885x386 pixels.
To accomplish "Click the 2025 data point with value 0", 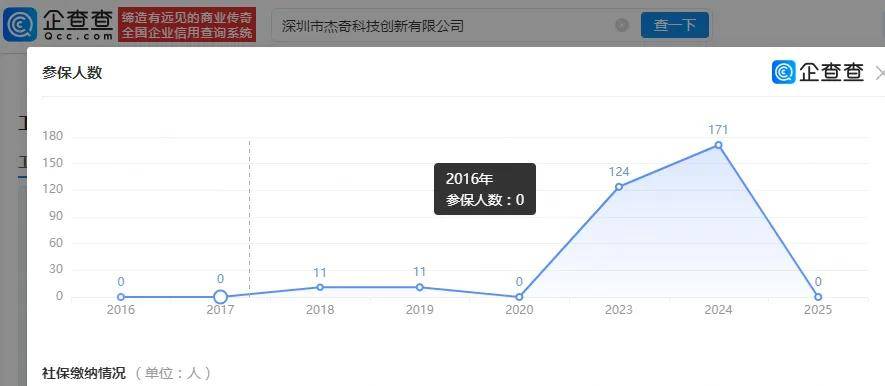I will tap(818, 297).
